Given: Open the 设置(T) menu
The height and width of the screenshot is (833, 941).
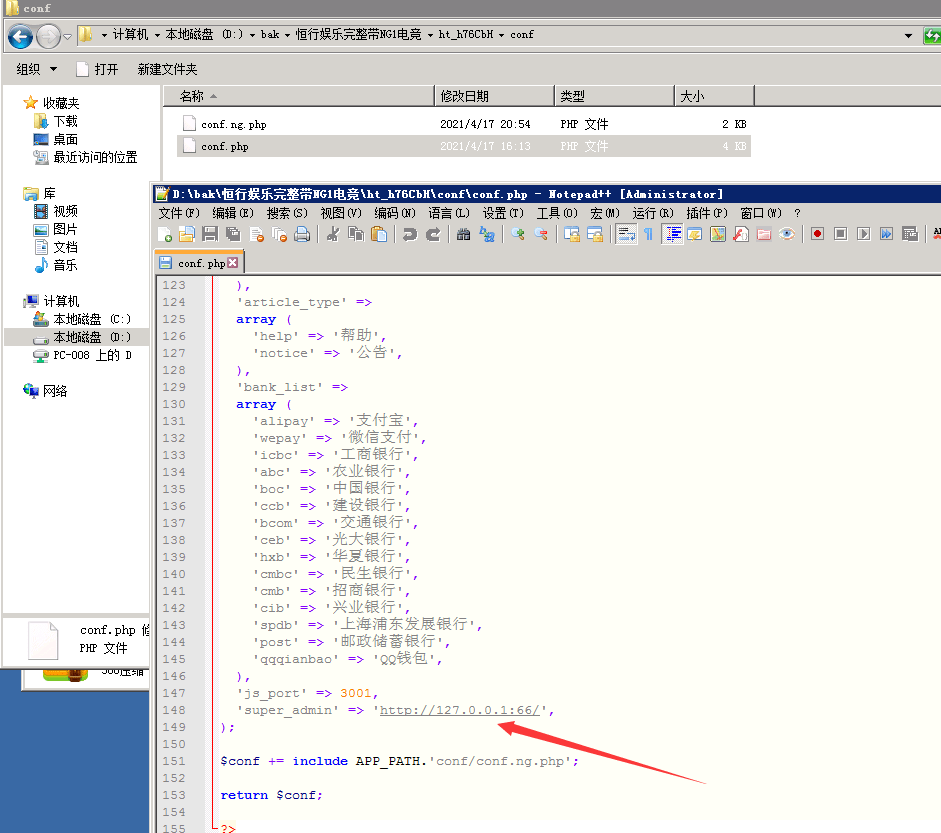Looking at the screenshot, I should (x=503, y=213).
